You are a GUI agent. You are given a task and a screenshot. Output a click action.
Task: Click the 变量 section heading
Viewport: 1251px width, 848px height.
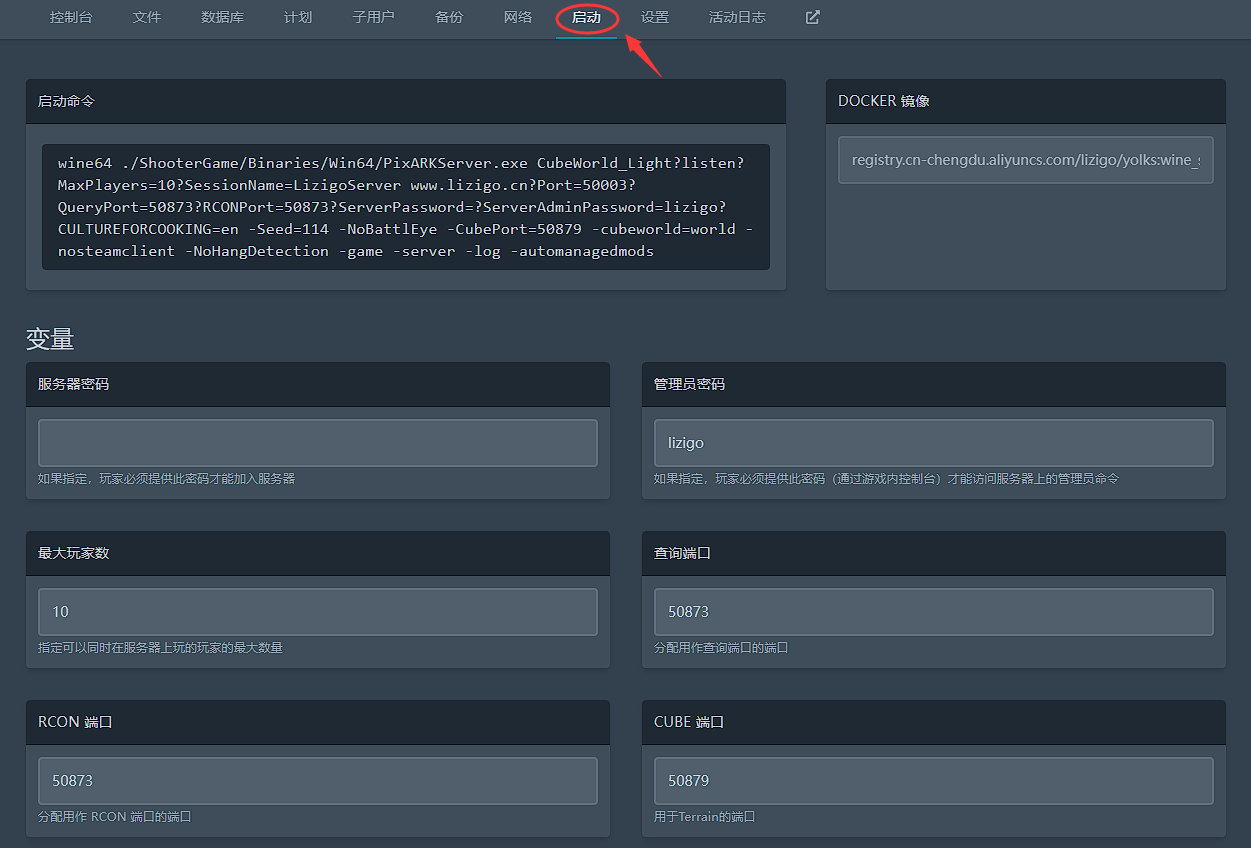click(50, 339)
